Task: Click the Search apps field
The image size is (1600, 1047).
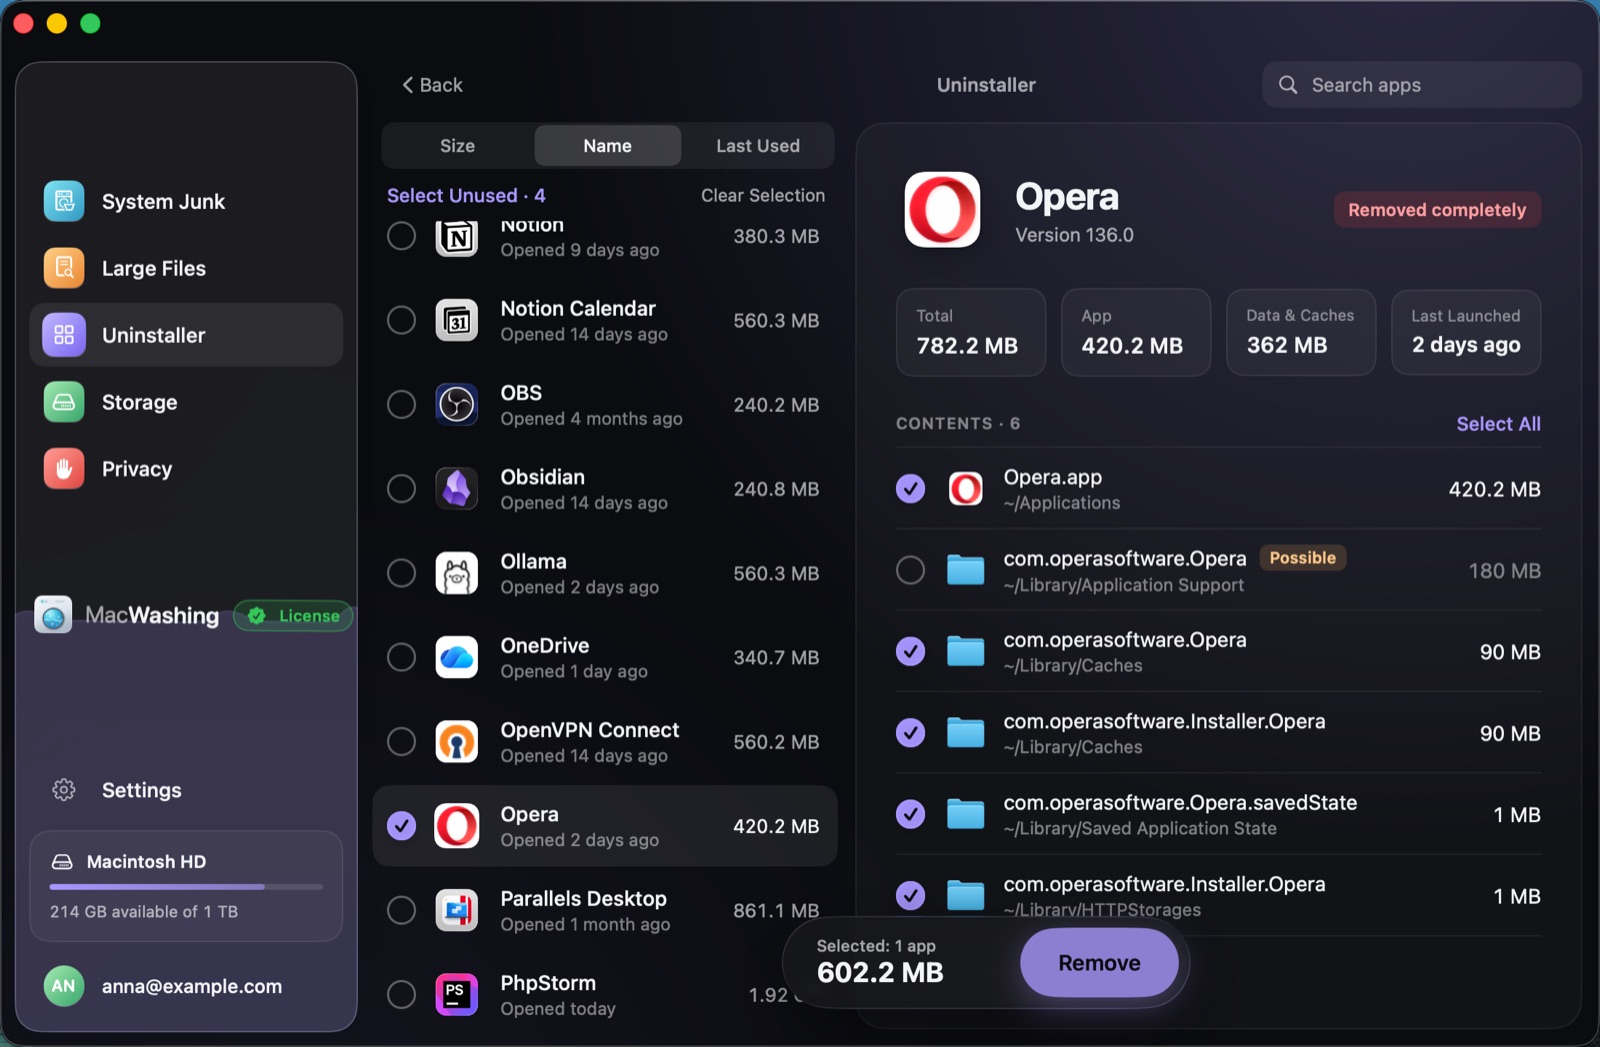Action: [x=1421, y=85]
